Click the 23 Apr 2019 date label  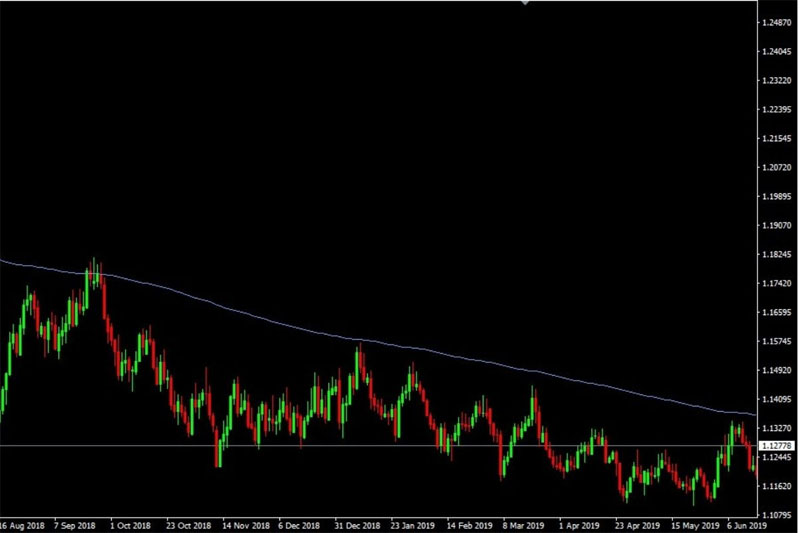pyautogui.click(x=637, y=526)
